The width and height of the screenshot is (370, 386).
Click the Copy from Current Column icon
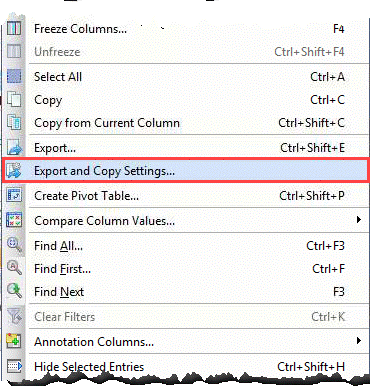(14, 123)
